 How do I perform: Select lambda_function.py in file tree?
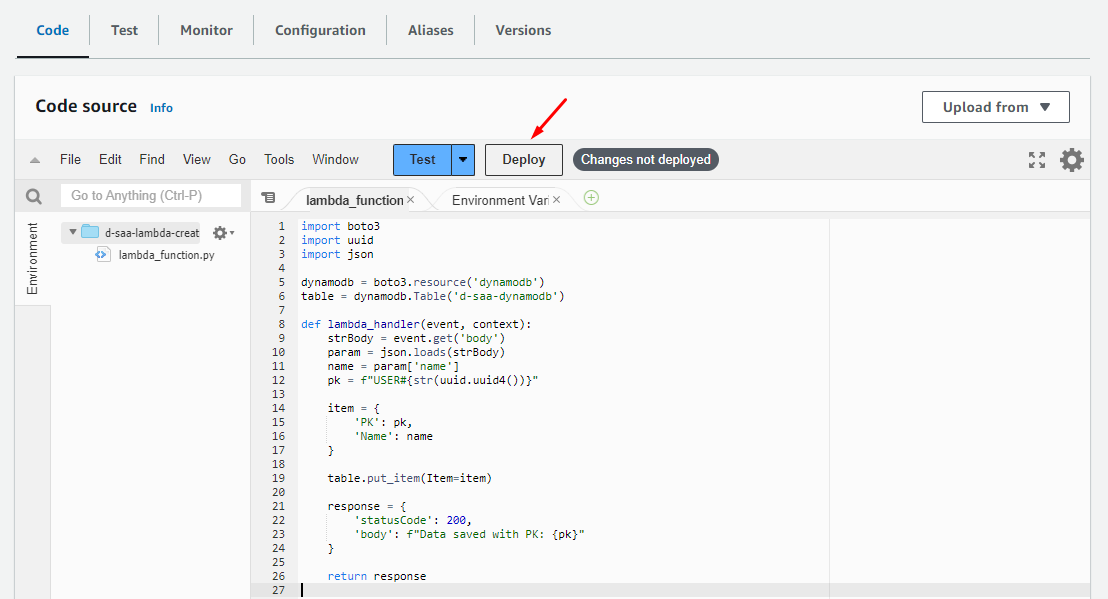coord(166,255)
